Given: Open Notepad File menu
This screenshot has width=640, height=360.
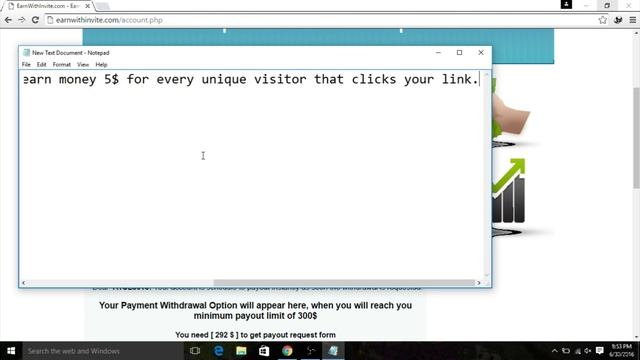Looking at the screenshot, I should [x=26, y=64].
